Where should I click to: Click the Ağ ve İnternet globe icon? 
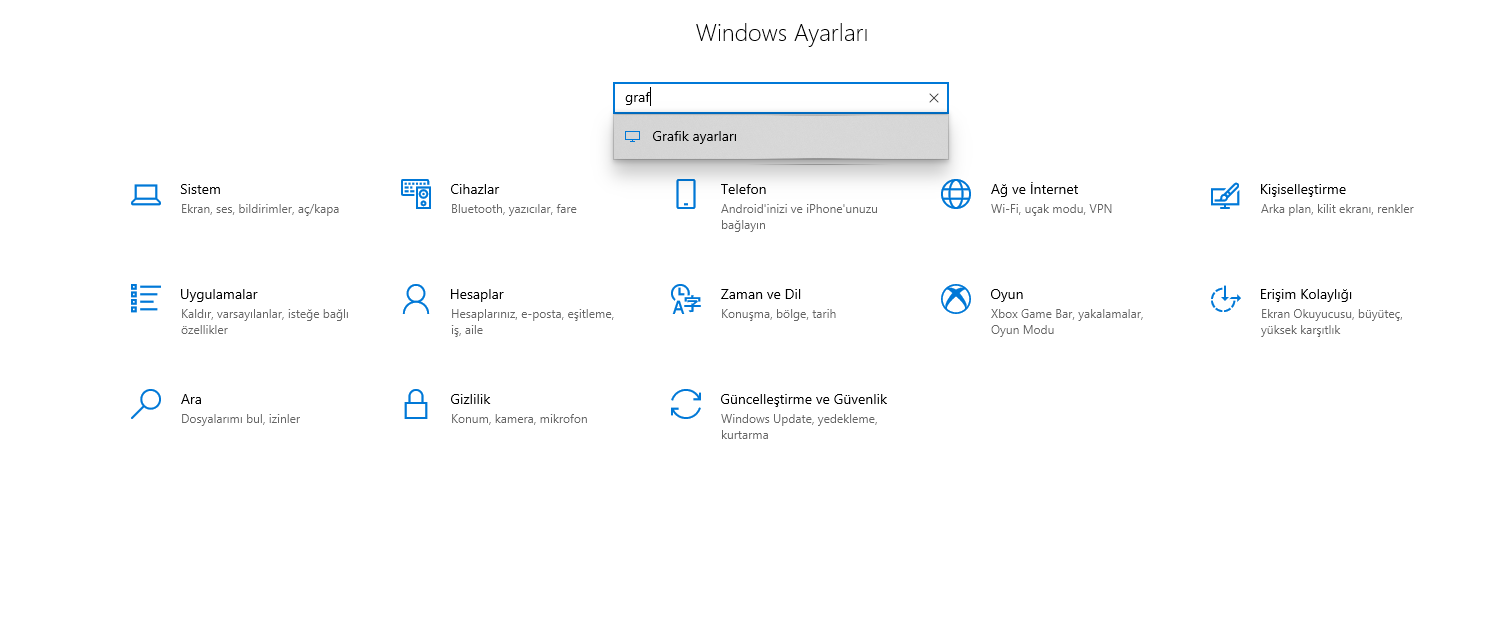coord(956,194)
